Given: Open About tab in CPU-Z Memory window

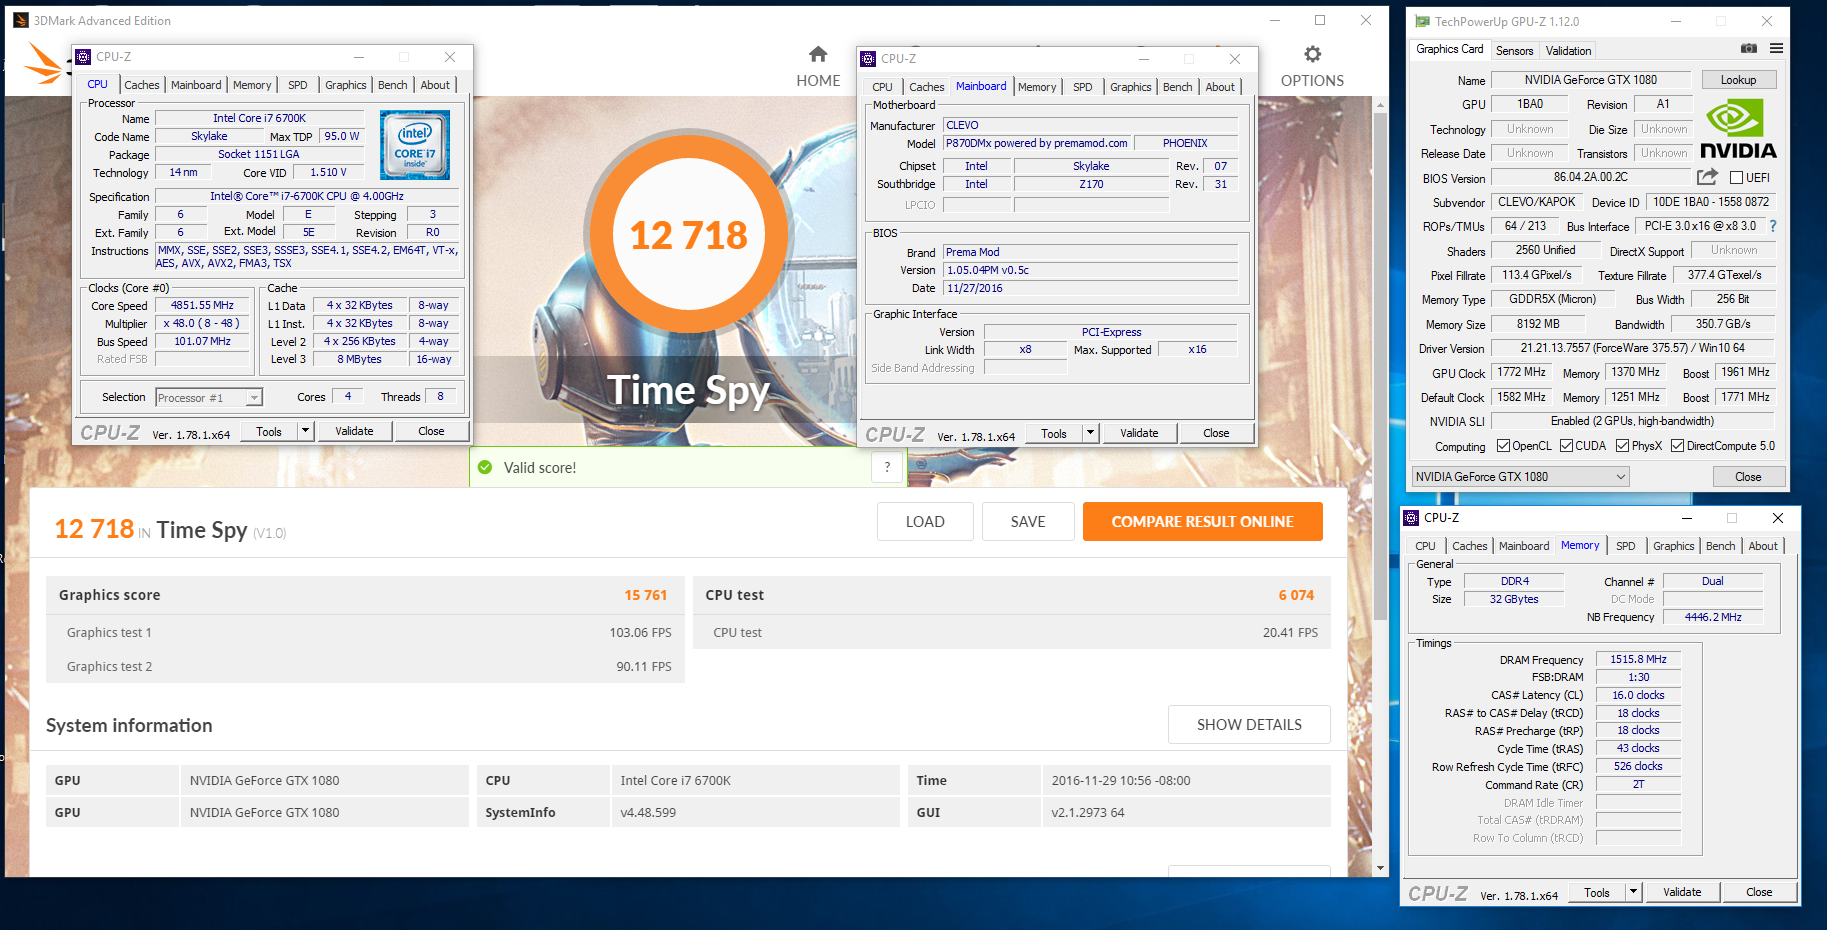Looking at the screenshot, I should pos(1763,546).
